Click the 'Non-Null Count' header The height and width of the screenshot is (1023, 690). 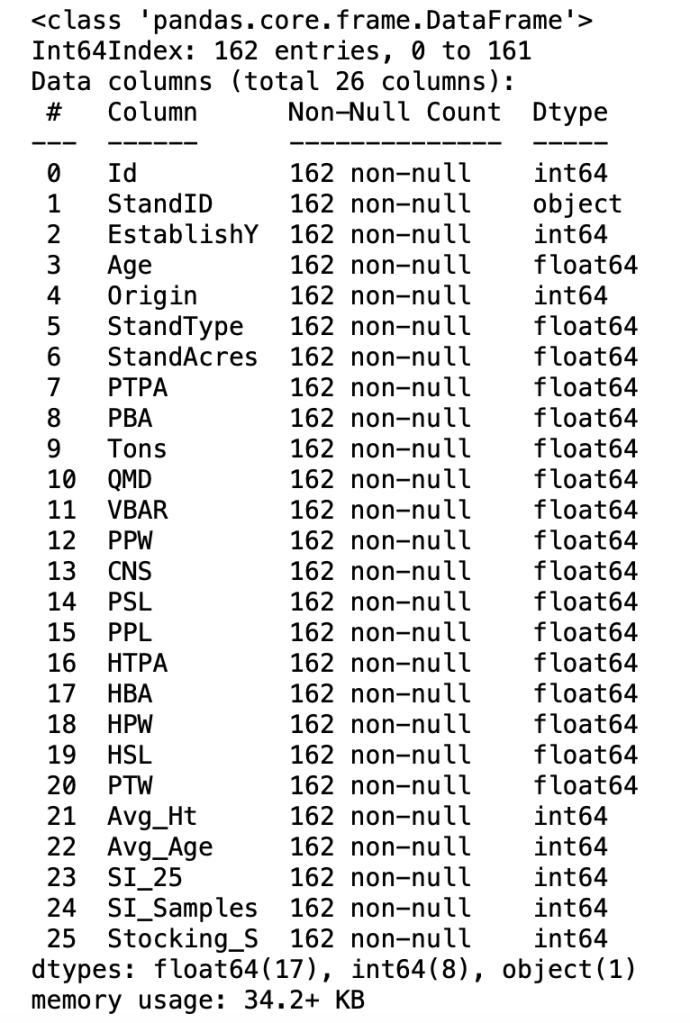coord(394,111)
